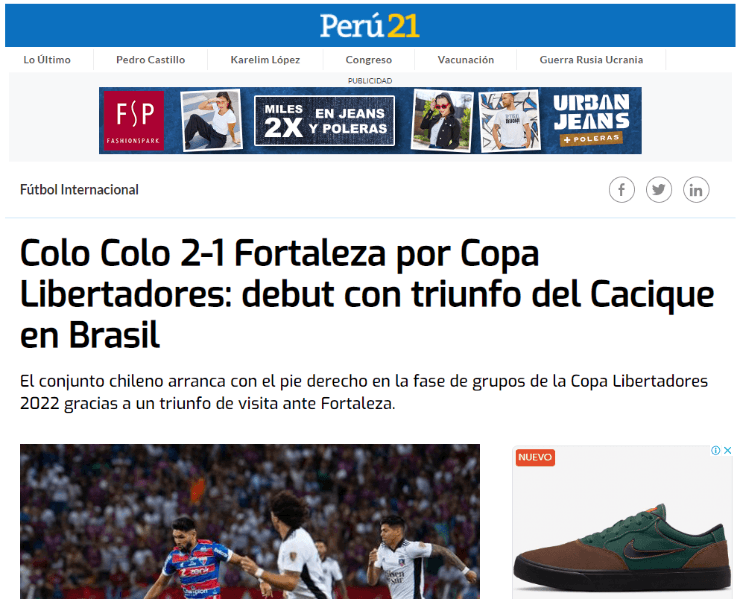Click the ad info icon
Screen dimensions: 740x599
point(715,450)
